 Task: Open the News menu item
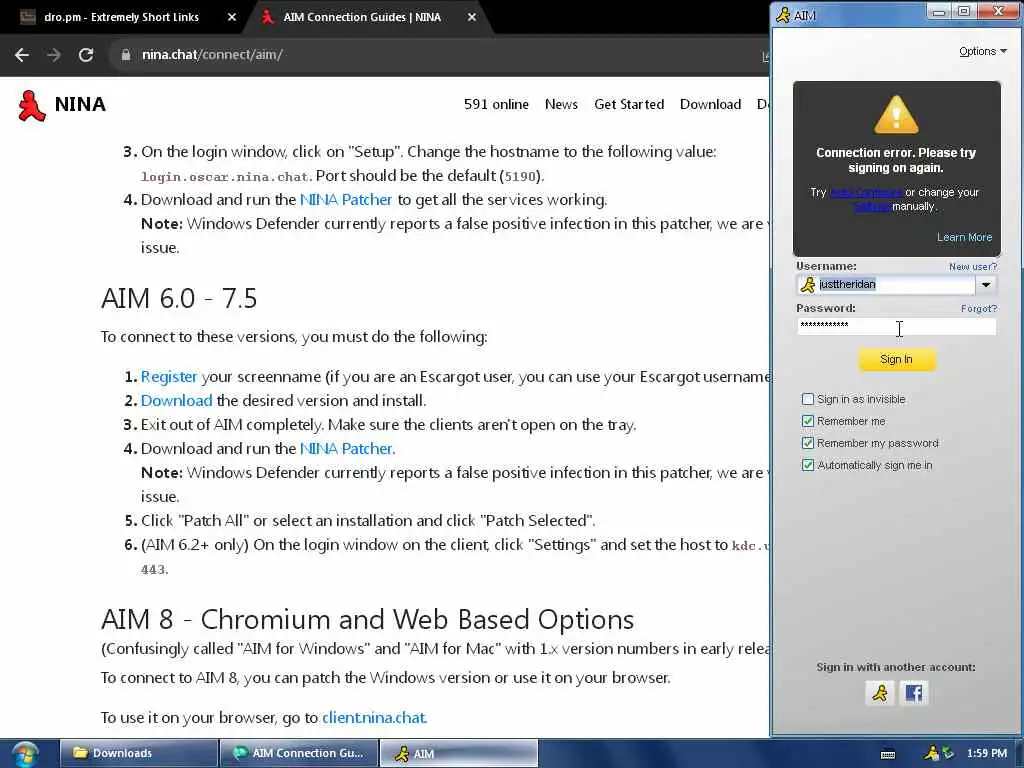pyautogui.click(x=561, y=104)
